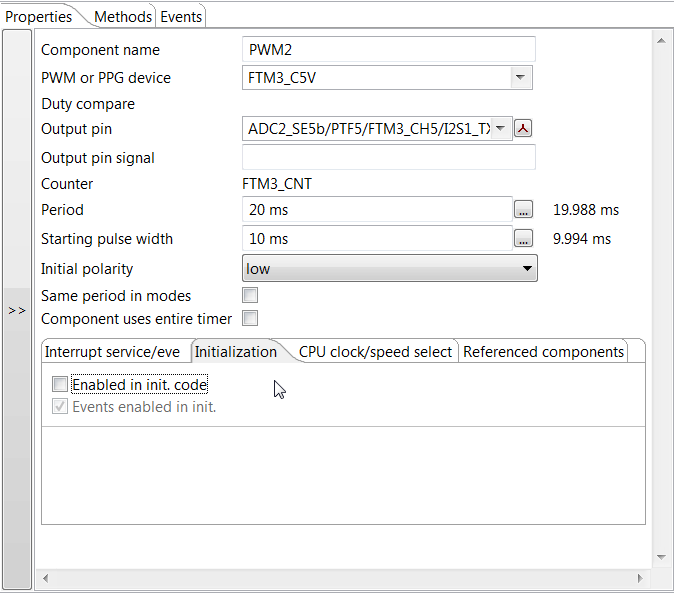The width and height of the screenshot is (674, 593).
Task: Switch to the Methods tab
Action: pyautogui.click(x=123, y=16)
